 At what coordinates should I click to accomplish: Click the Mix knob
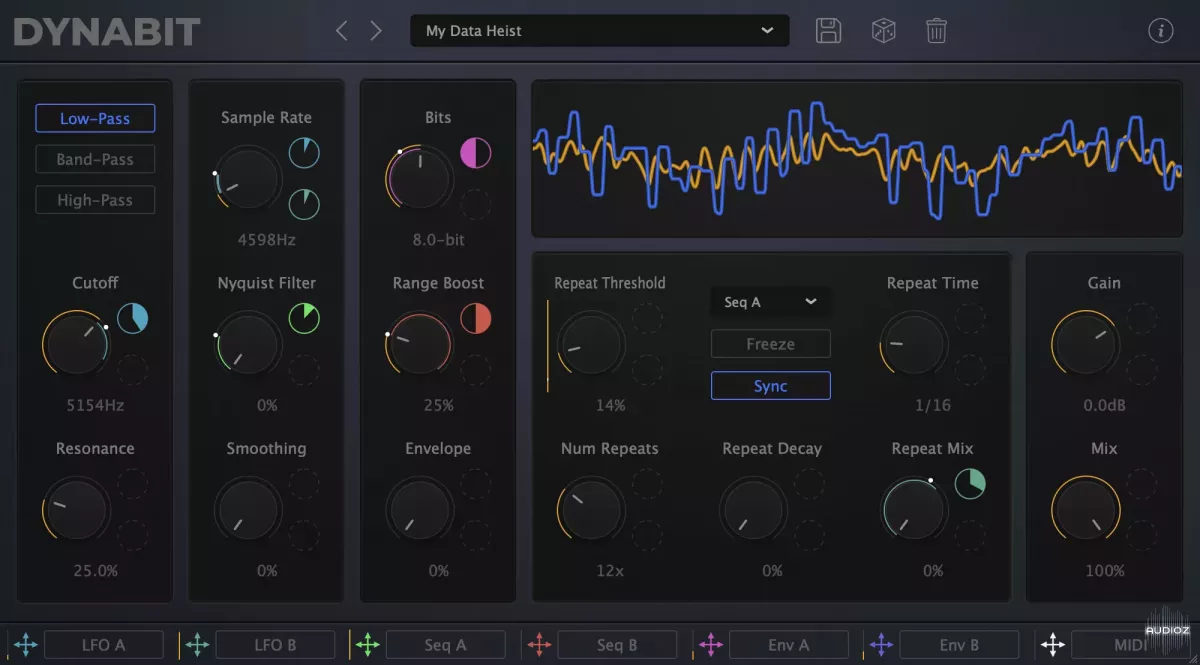[x=1086, y=509]
